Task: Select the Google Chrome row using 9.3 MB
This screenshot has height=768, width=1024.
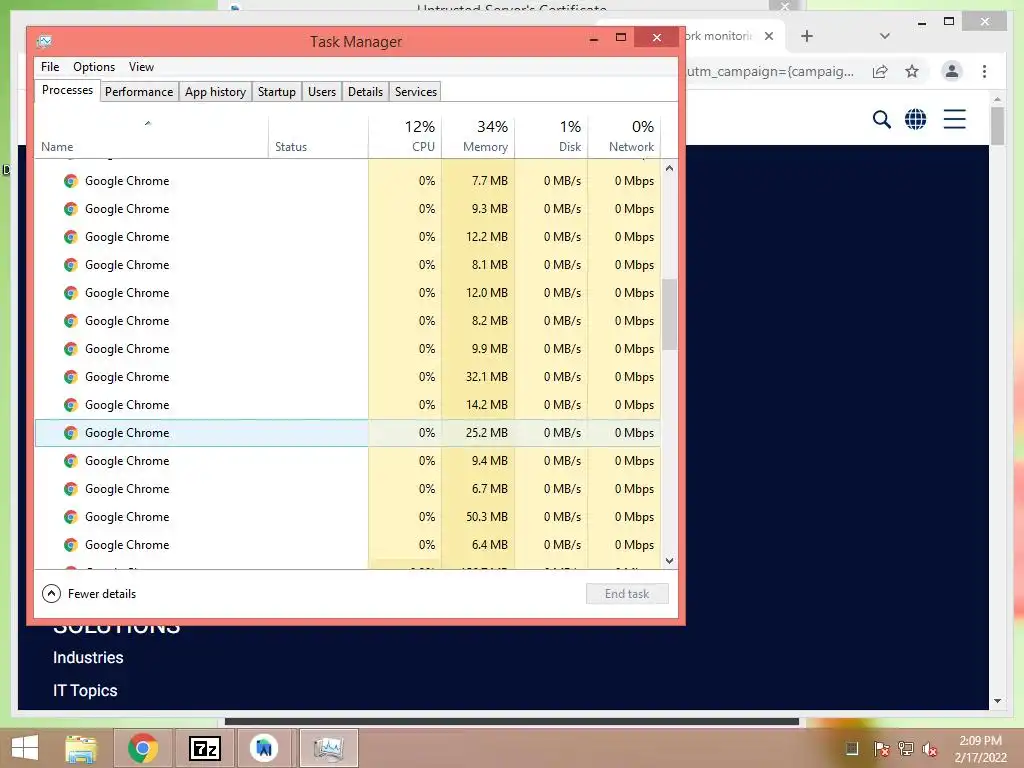Action: point(347,209)
